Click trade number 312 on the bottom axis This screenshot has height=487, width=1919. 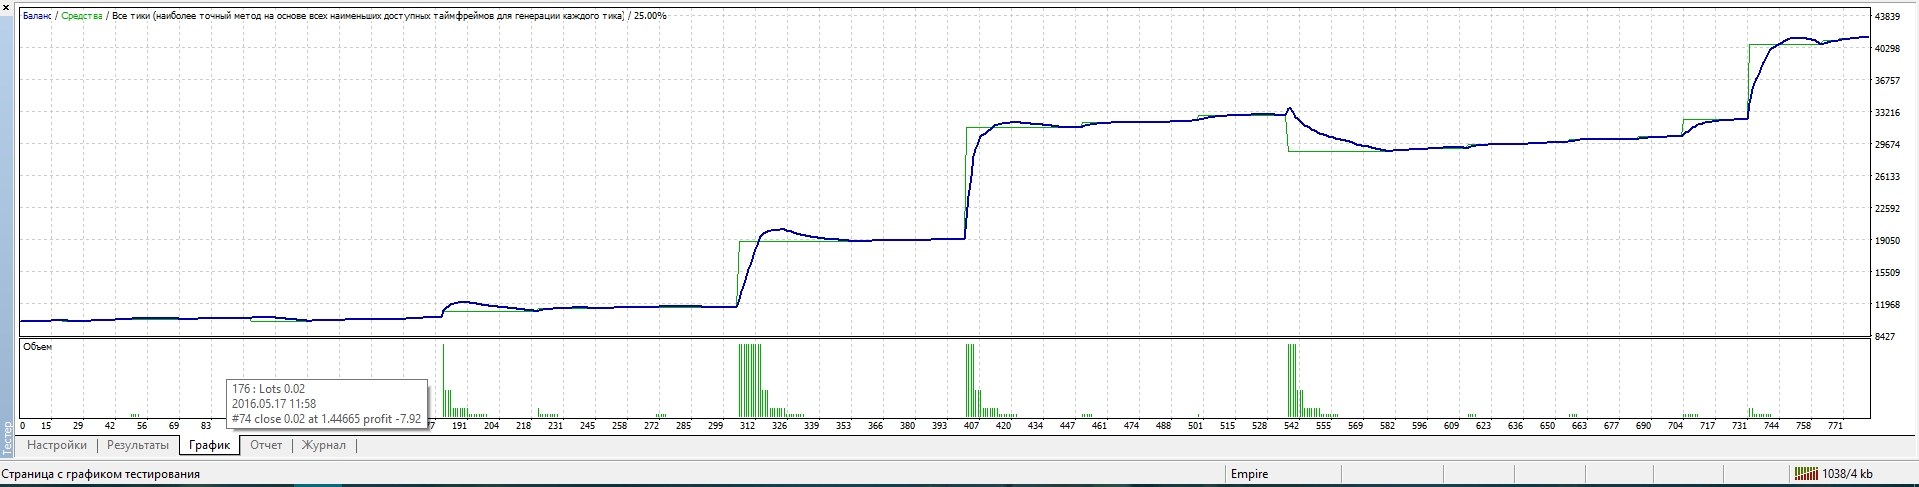point(747,426)
